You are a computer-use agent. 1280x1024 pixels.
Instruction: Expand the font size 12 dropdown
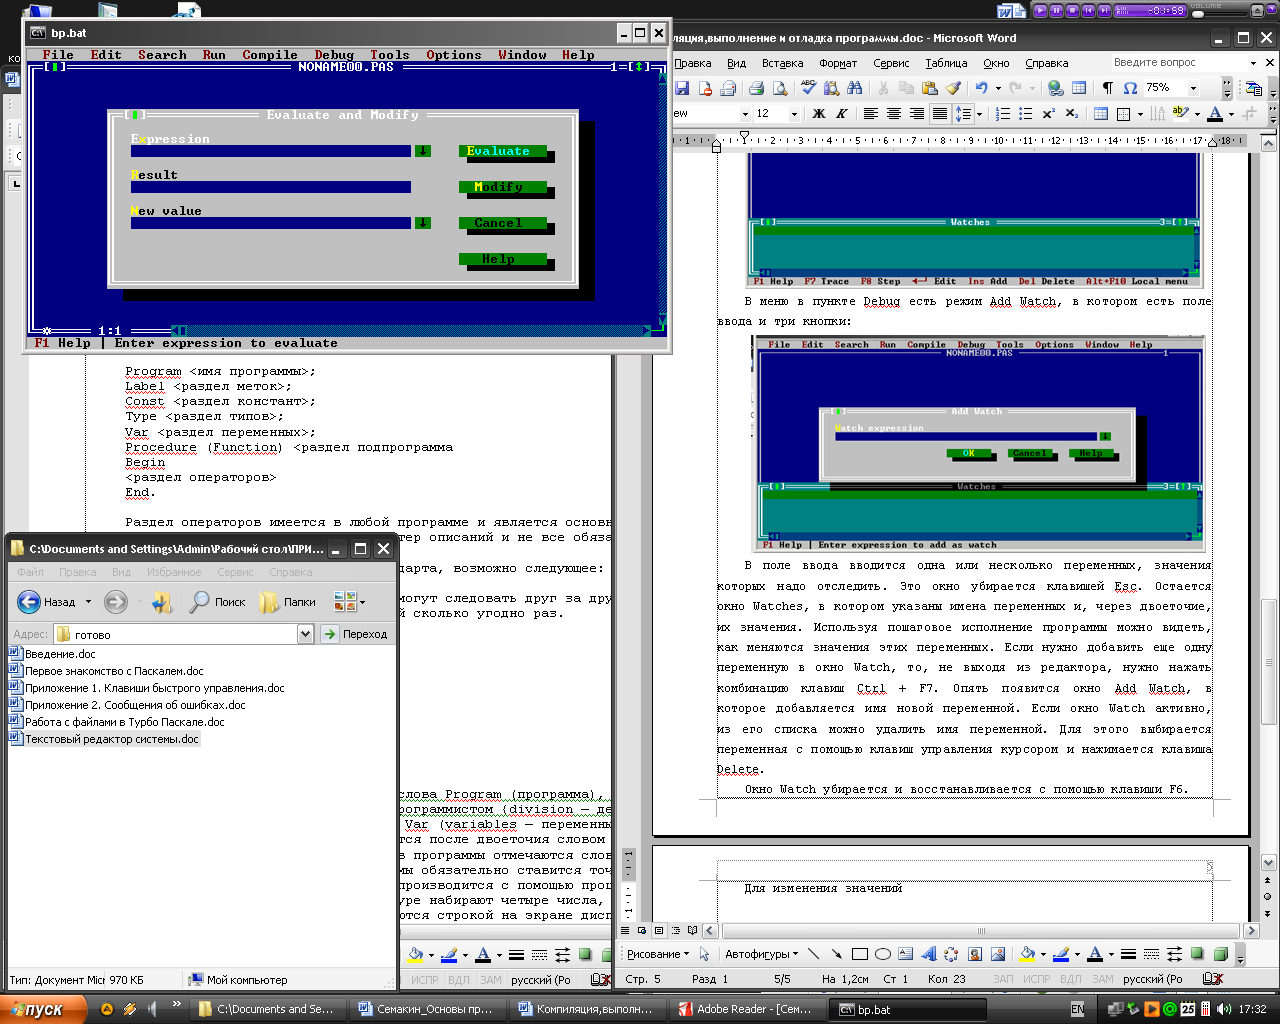click(x=794, y=114)
